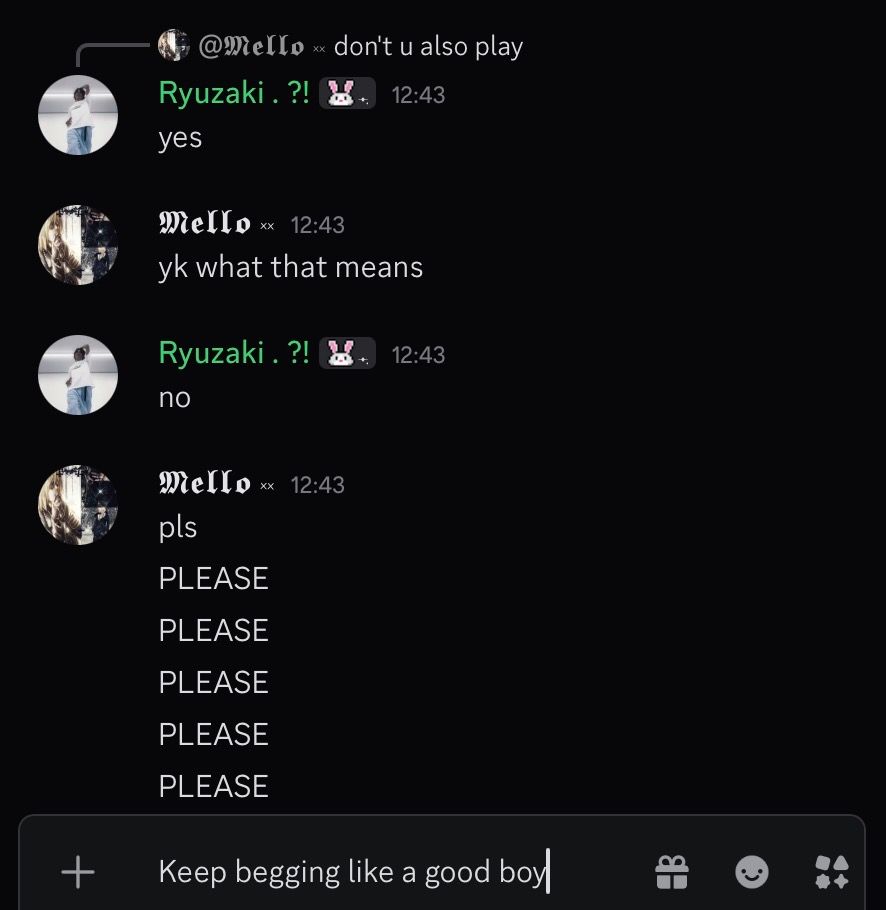Open the apps launcher icon
This screenshot has width=886, height=910.
coord(831,872)
